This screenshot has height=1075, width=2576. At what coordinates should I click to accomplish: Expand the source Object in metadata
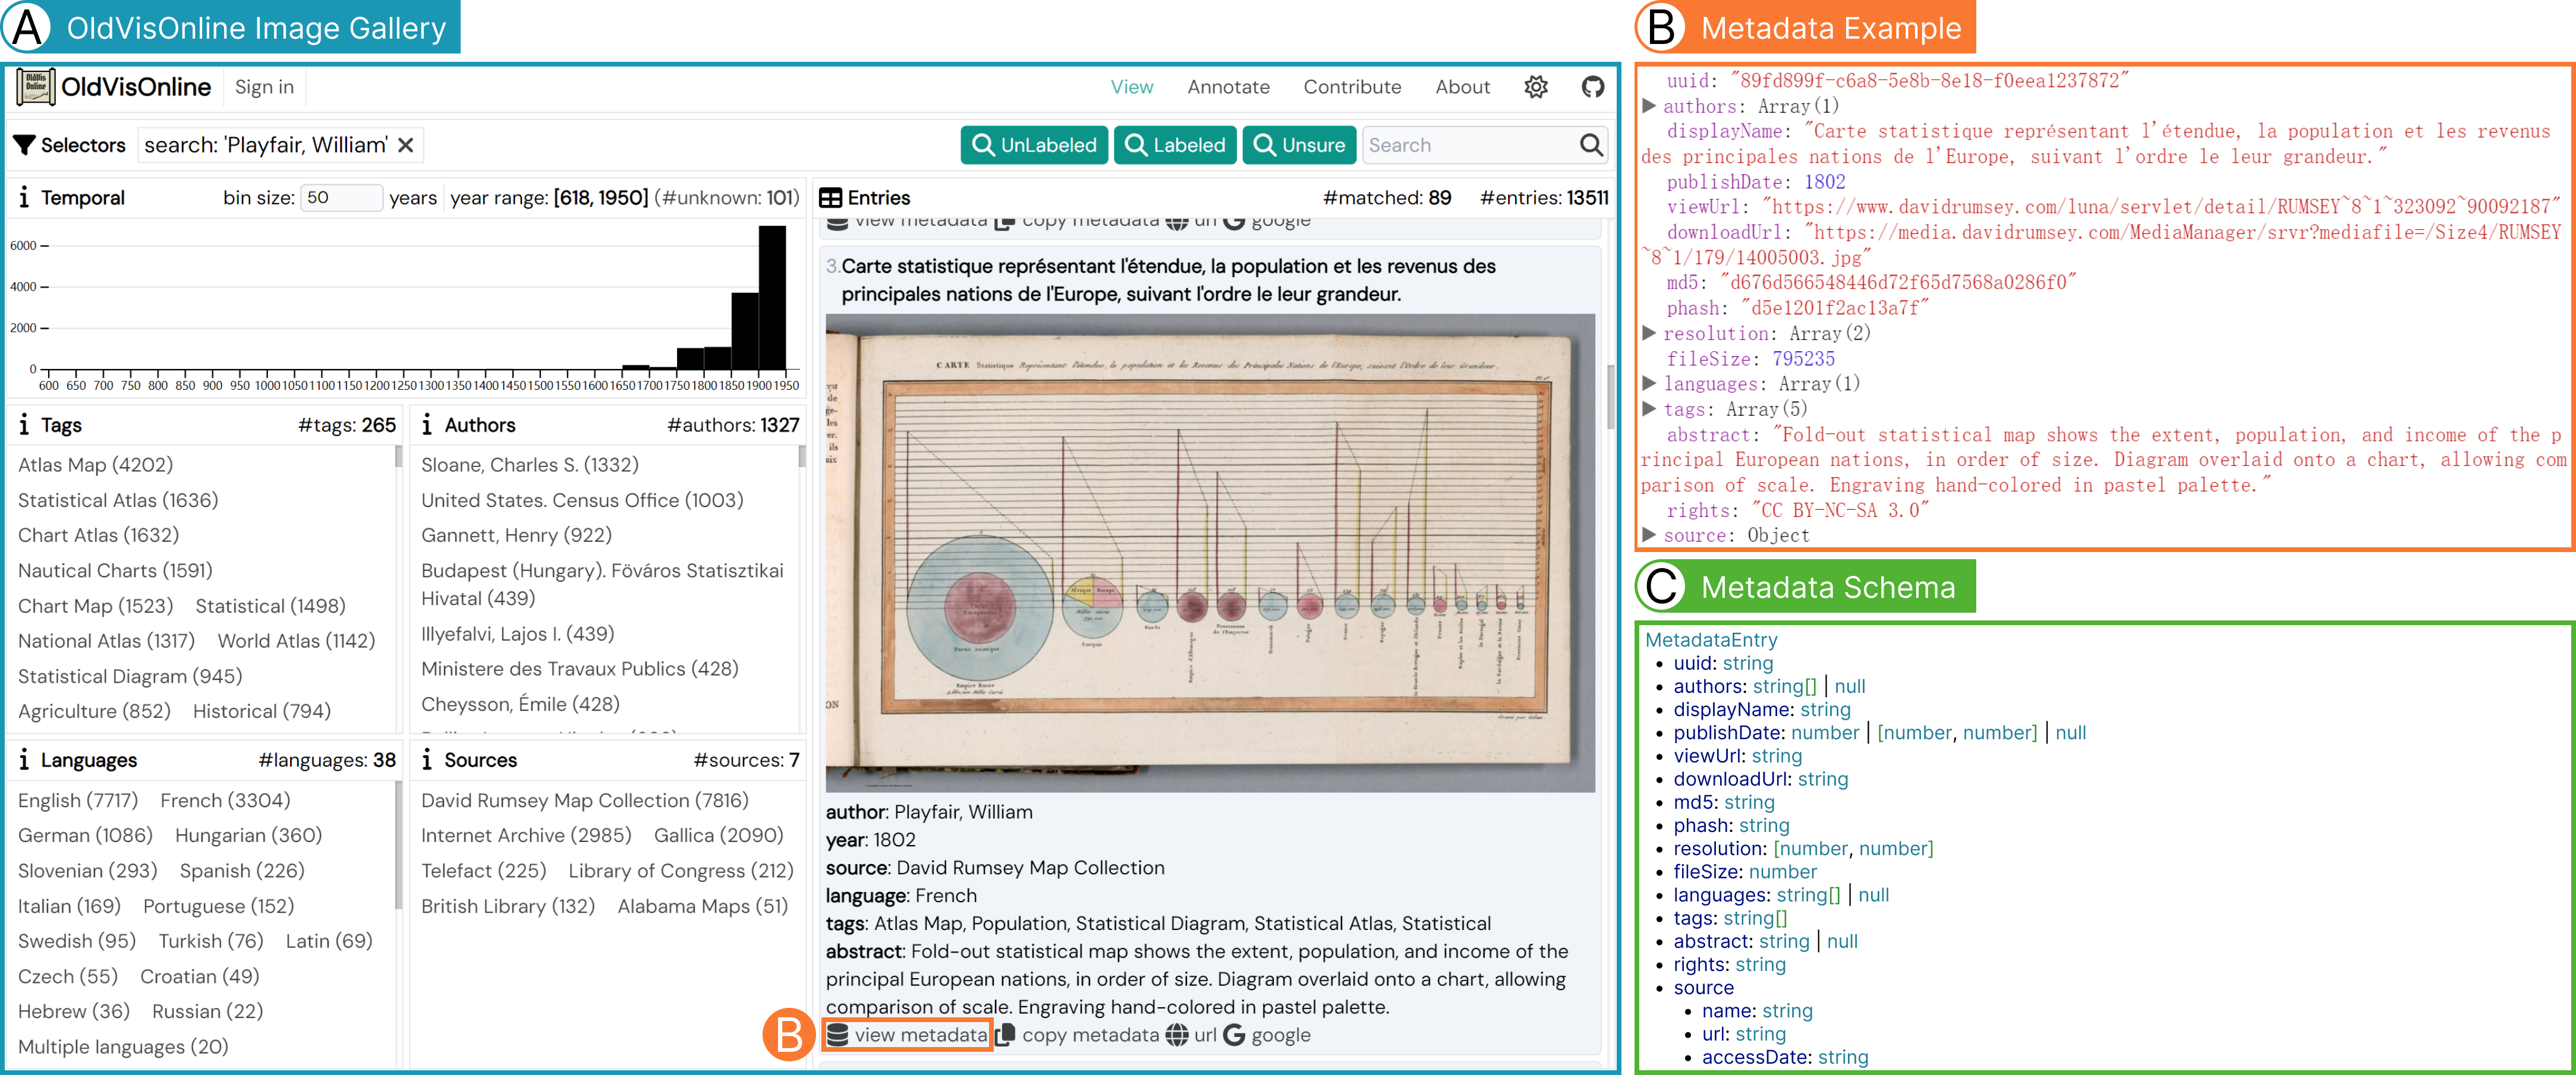click(x=1648, y=534)
